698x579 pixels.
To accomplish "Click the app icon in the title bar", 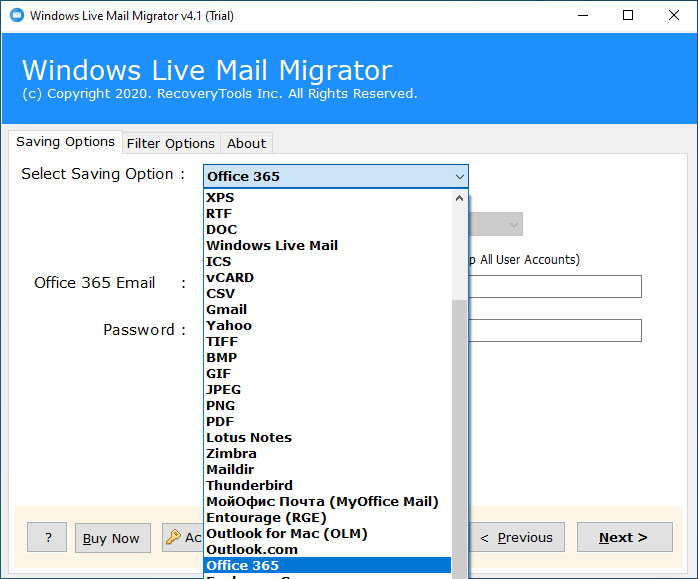I will [17, 15].
